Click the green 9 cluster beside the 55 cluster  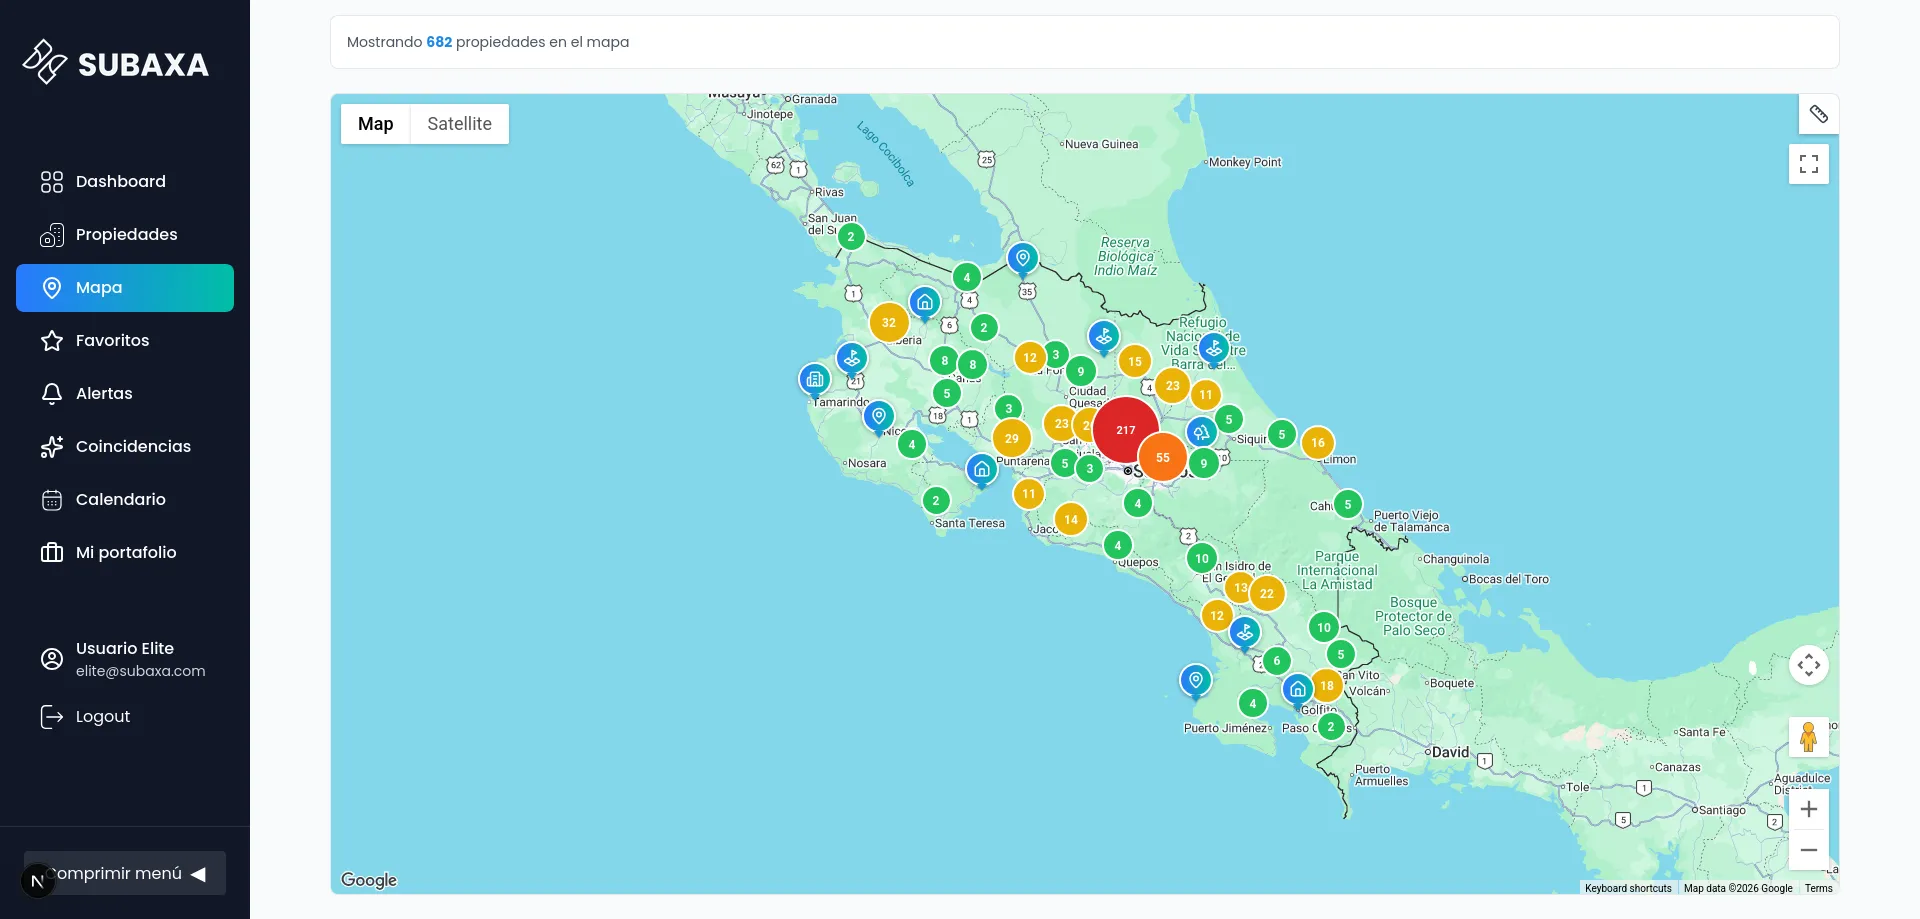pos(1204,464)
